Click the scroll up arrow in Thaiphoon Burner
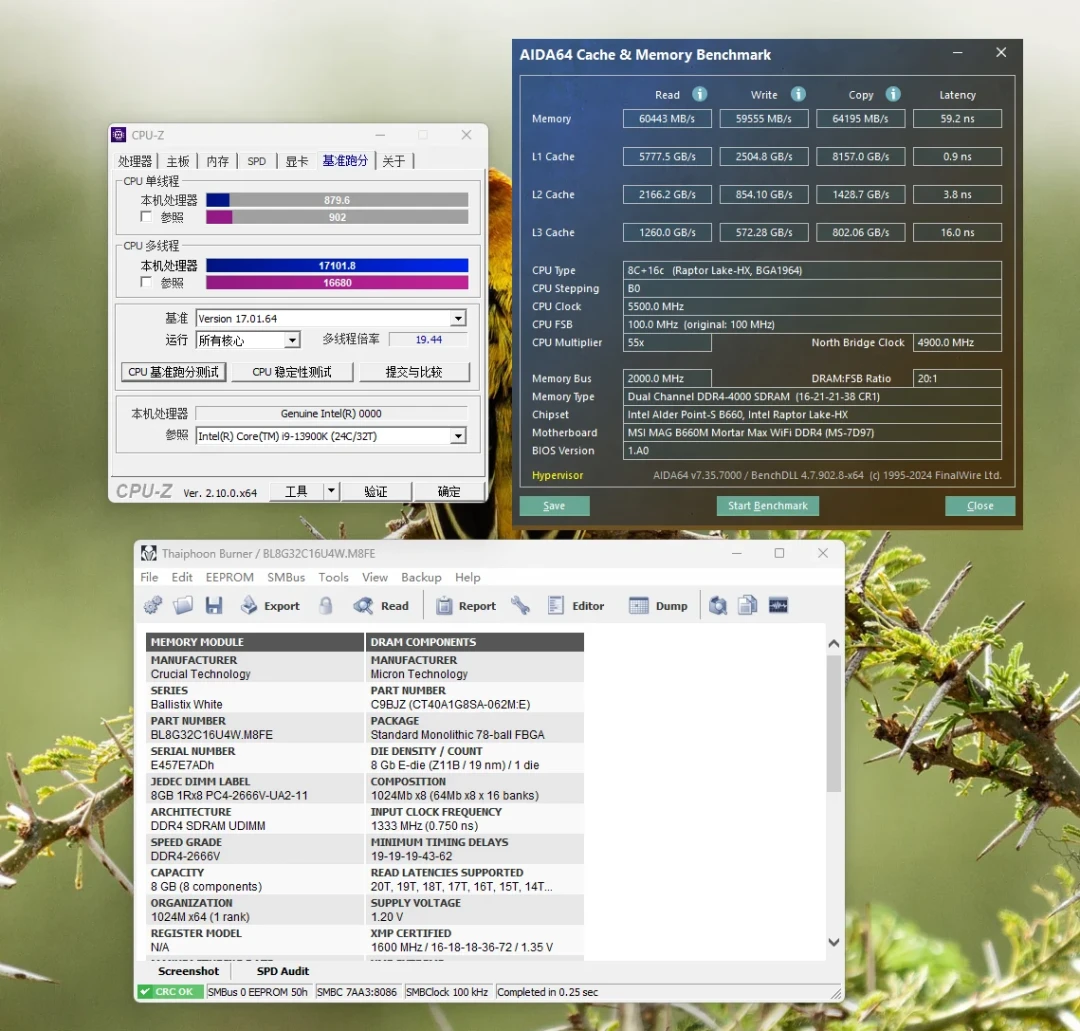Screen dimensions: 1080x1031 pos(833,643)
